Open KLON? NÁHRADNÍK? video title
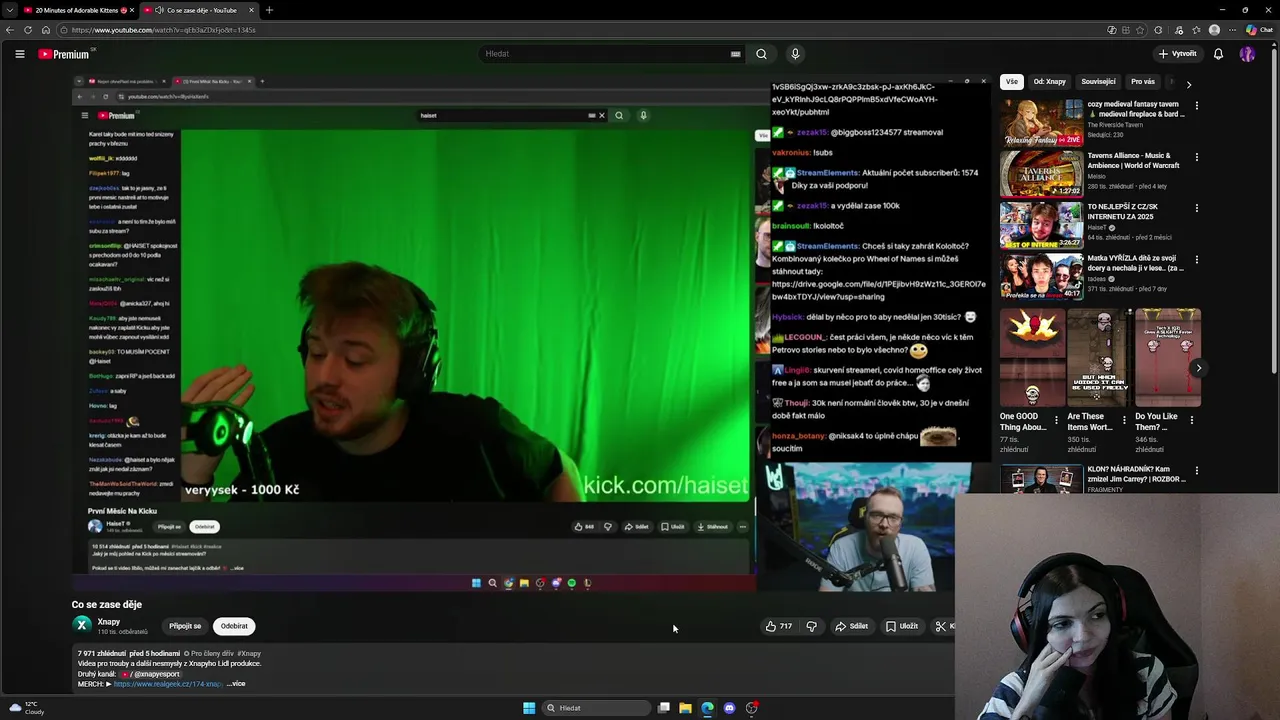 (1137, 474)
